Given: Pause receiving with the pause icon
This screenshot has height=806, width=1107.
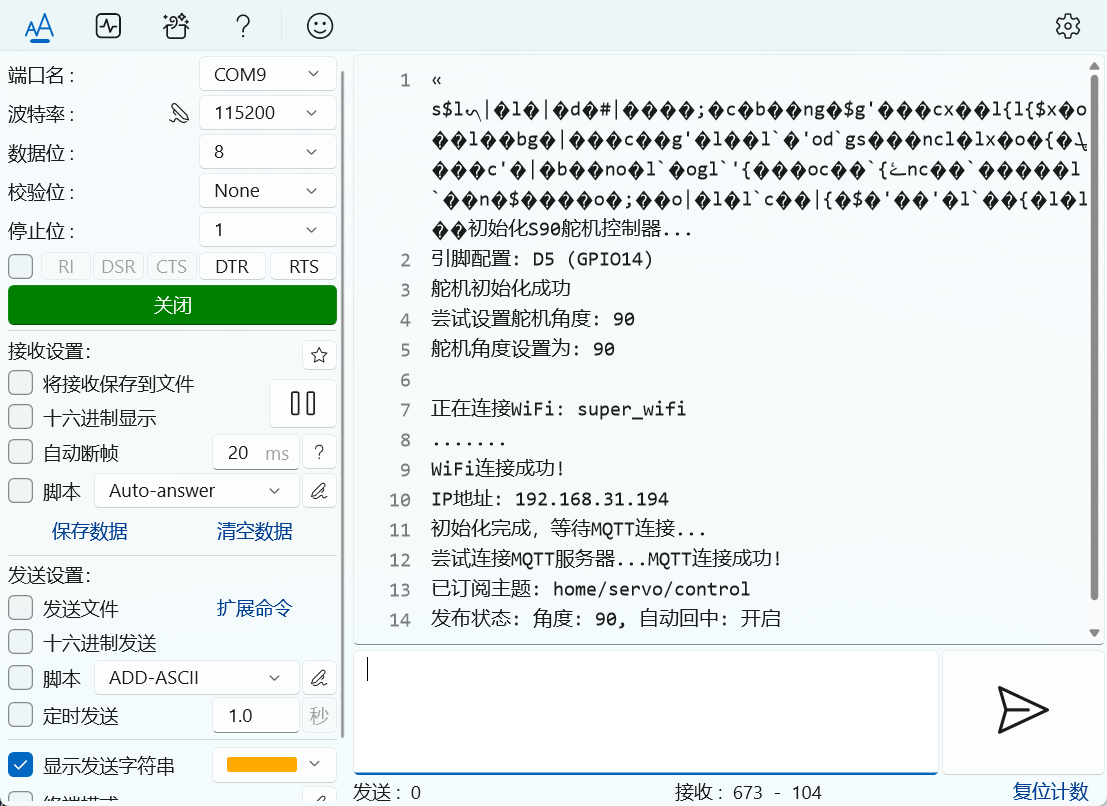Looking at the screenshot, I should [303, 403].
